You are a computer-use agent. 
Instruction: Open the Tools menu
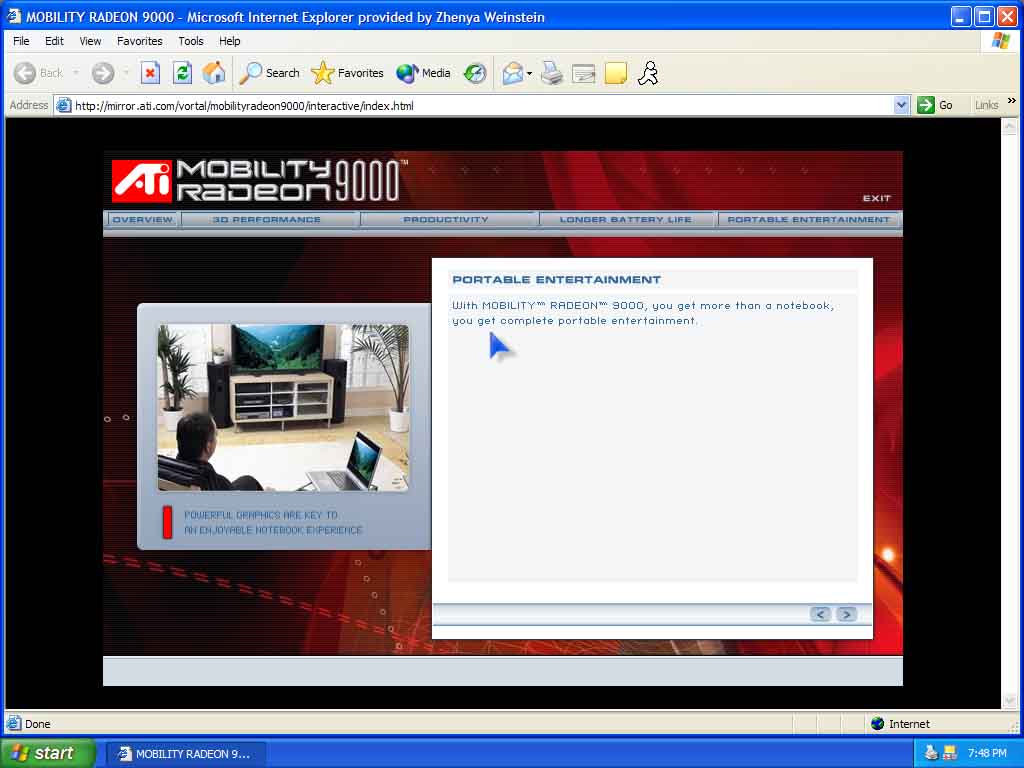click(191, 40)
